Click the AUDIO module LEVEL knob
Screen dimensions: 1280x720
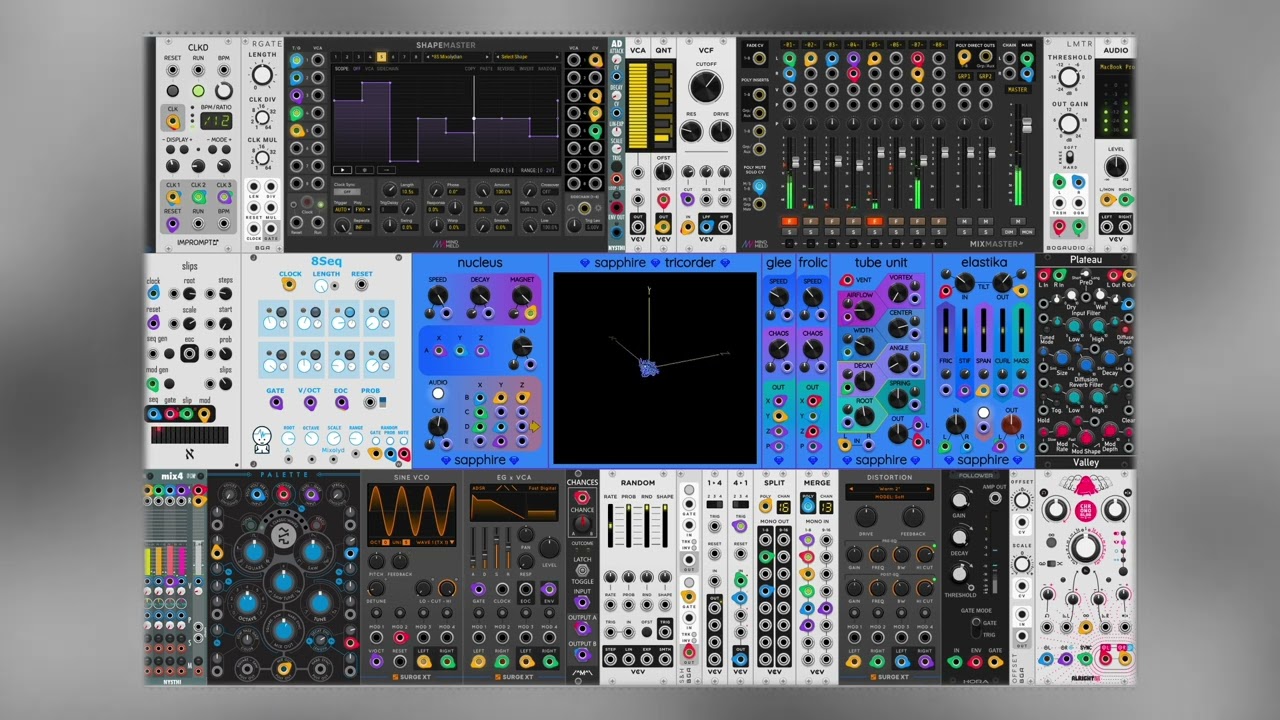pyautogui.click(x=1116, y=166)
